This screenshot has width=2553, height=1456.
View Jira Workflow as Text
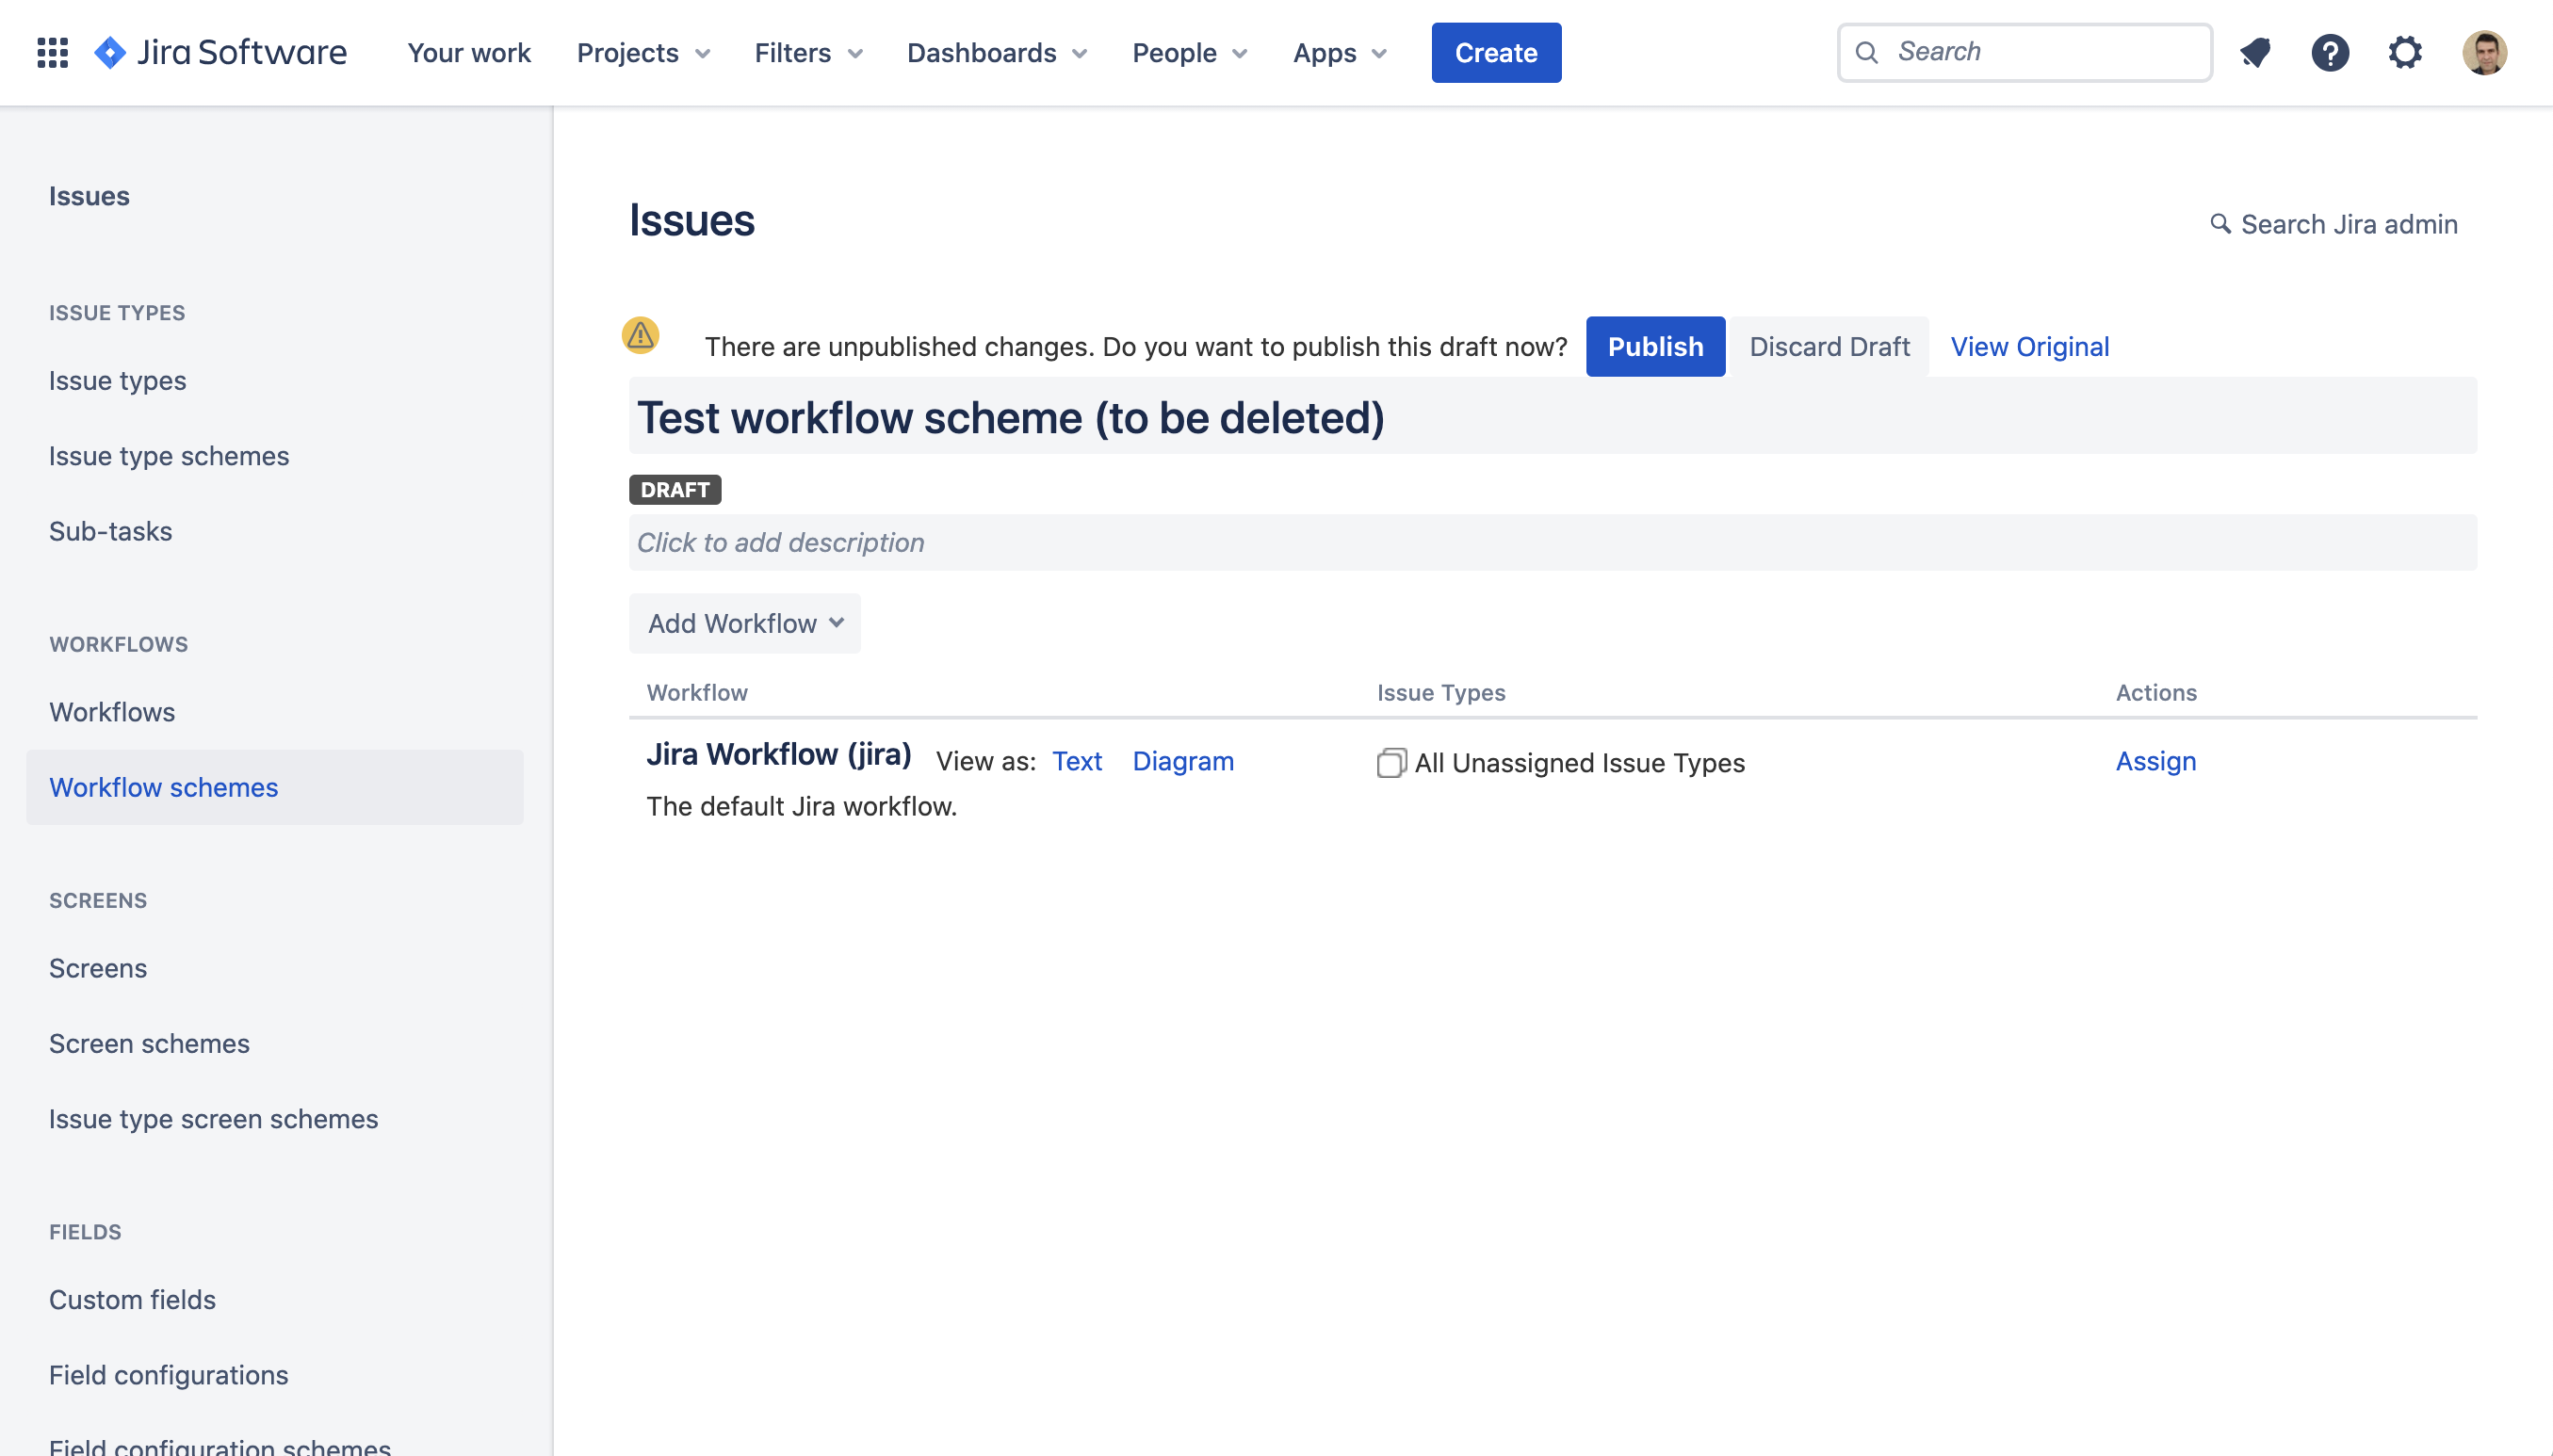tap(1077, 762)
